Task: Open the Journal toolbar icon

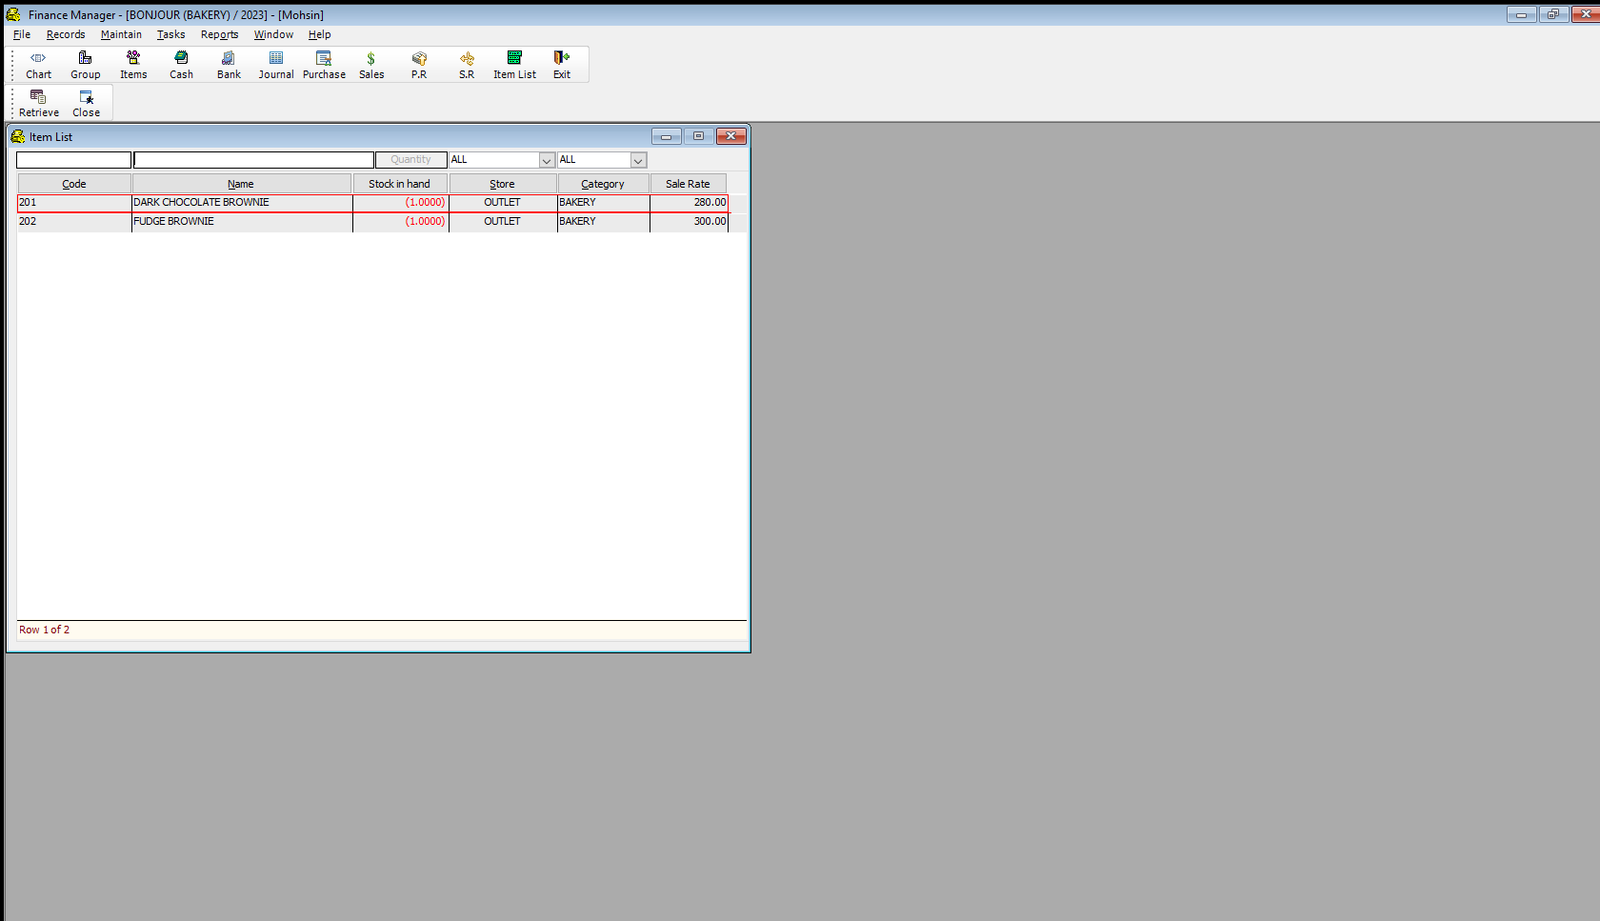Action: pyautogui.click(x=276, y=64)
